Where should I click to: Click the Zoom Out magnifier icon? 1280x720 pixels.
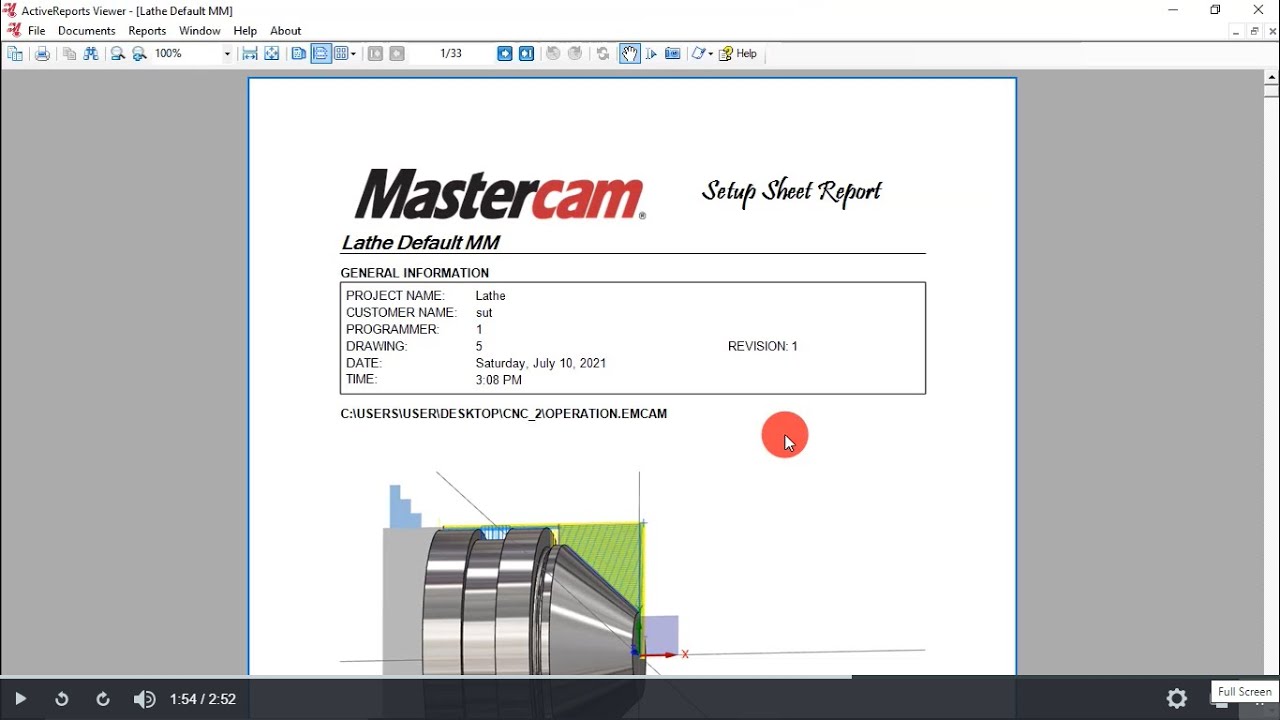[x=117, y=54]
